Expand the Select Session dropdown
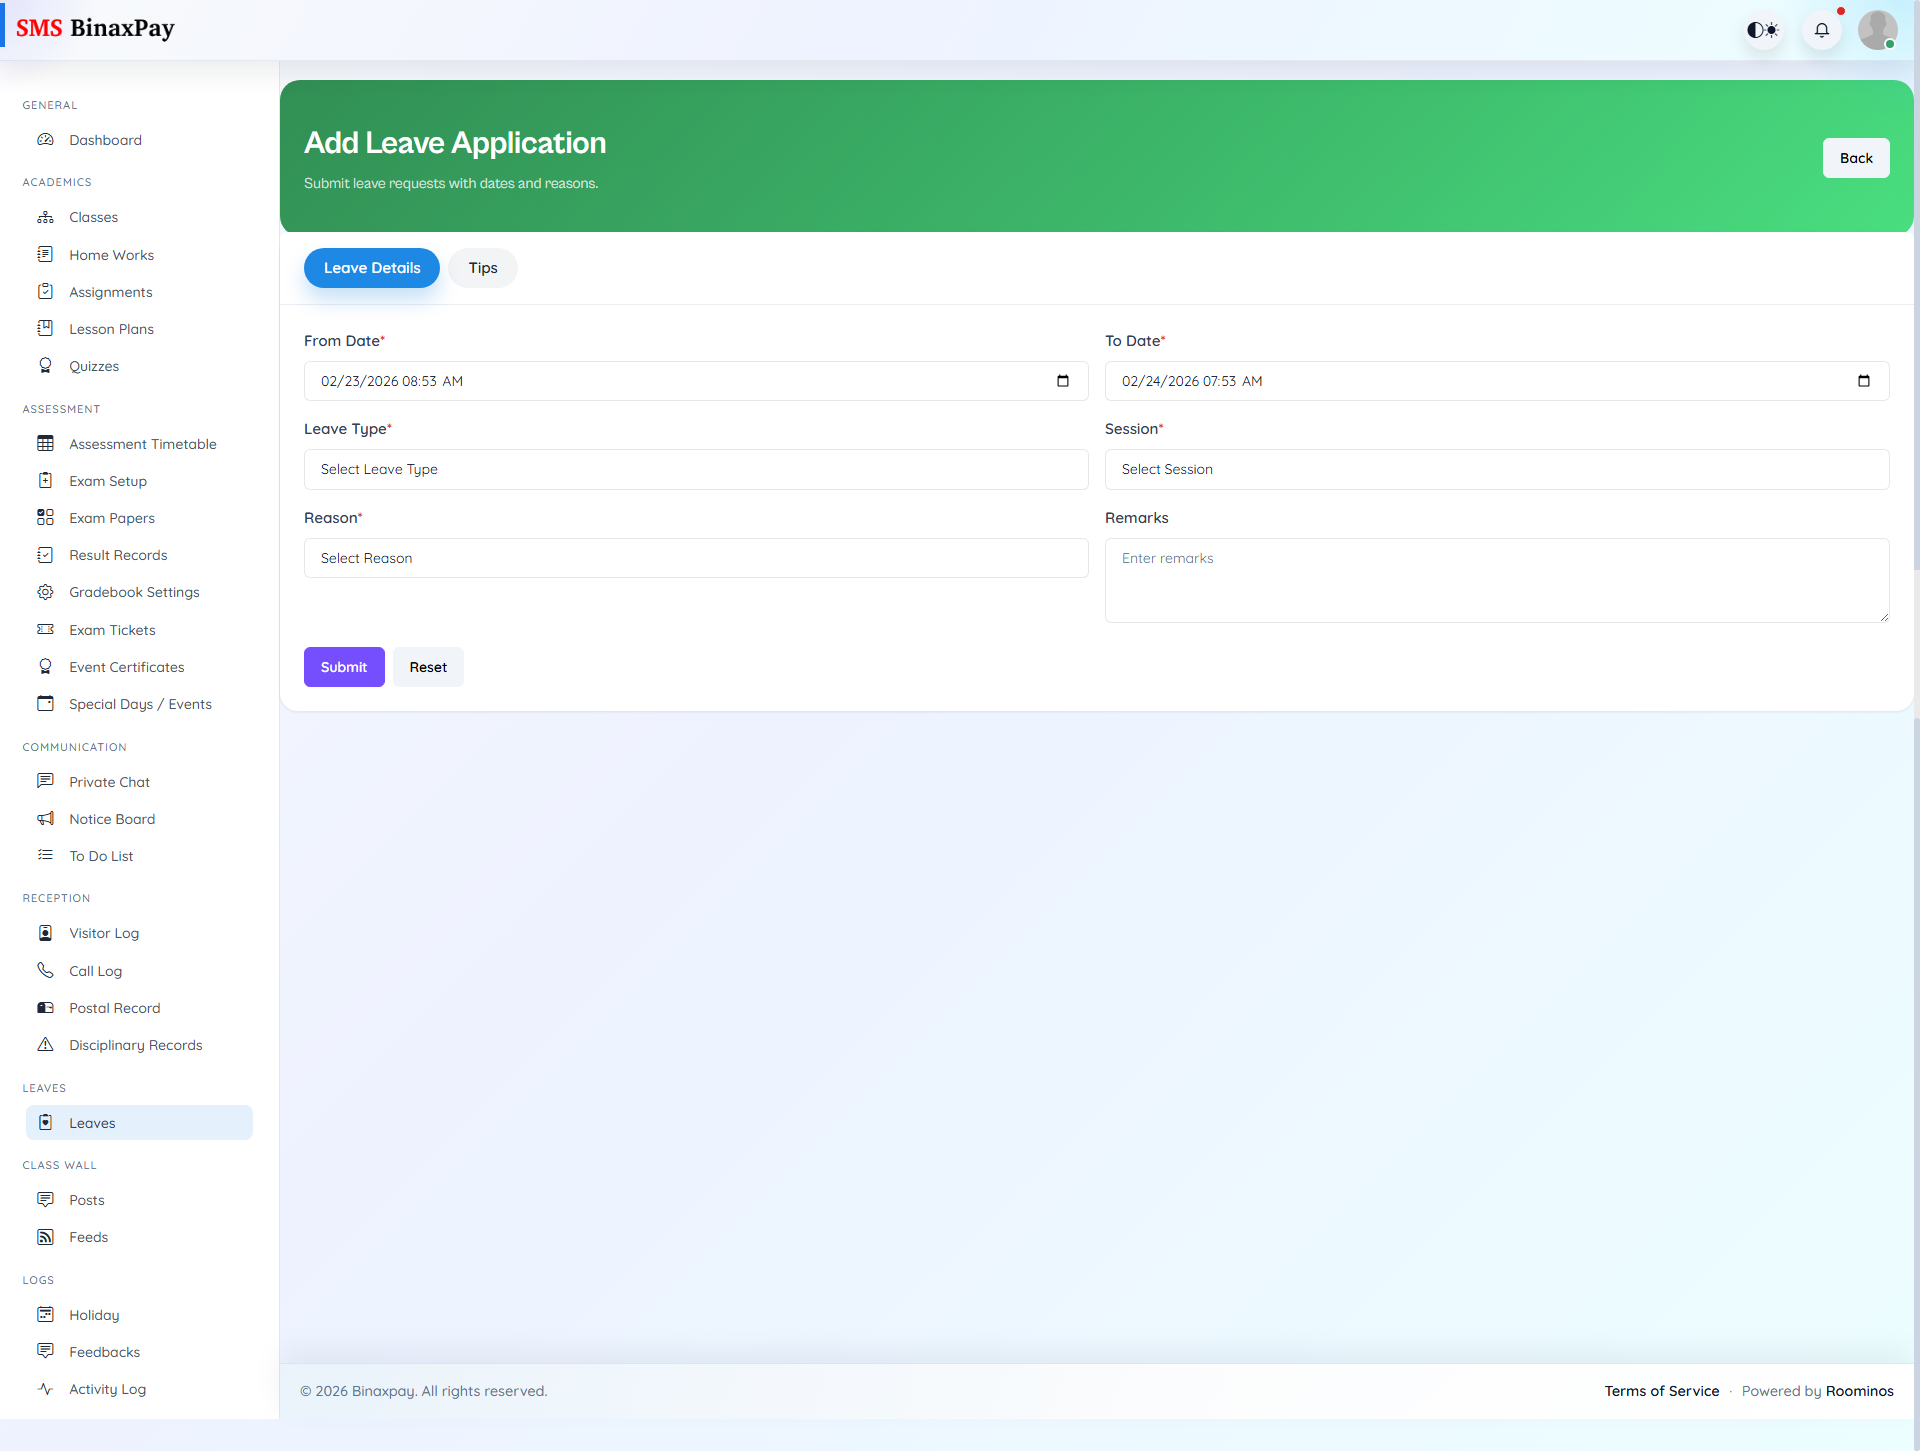Screen dimensions: 1920x1451 (1496, 469)
